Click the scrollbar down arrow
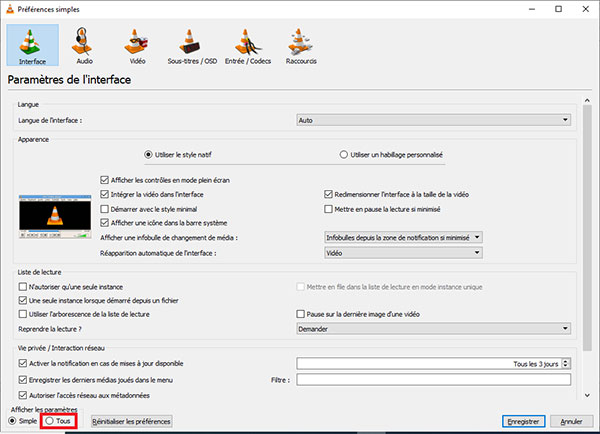Image resolution: width=600 pixels, height=434 pixels. click(587, 395)
